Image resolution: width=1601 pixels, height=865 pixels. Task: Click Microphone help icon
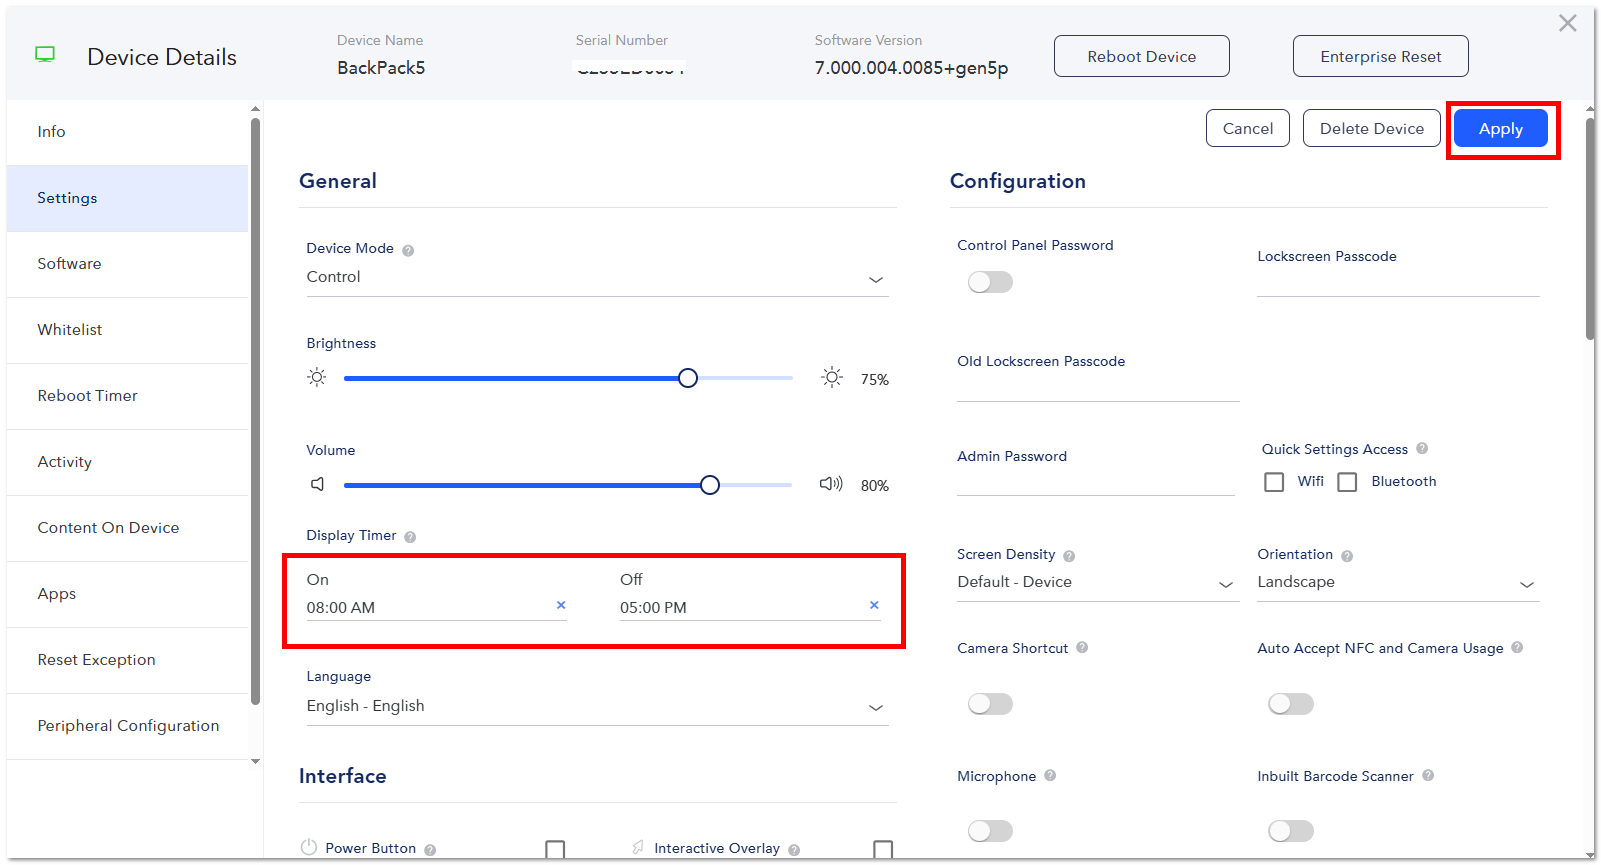tap(1050, 775)
